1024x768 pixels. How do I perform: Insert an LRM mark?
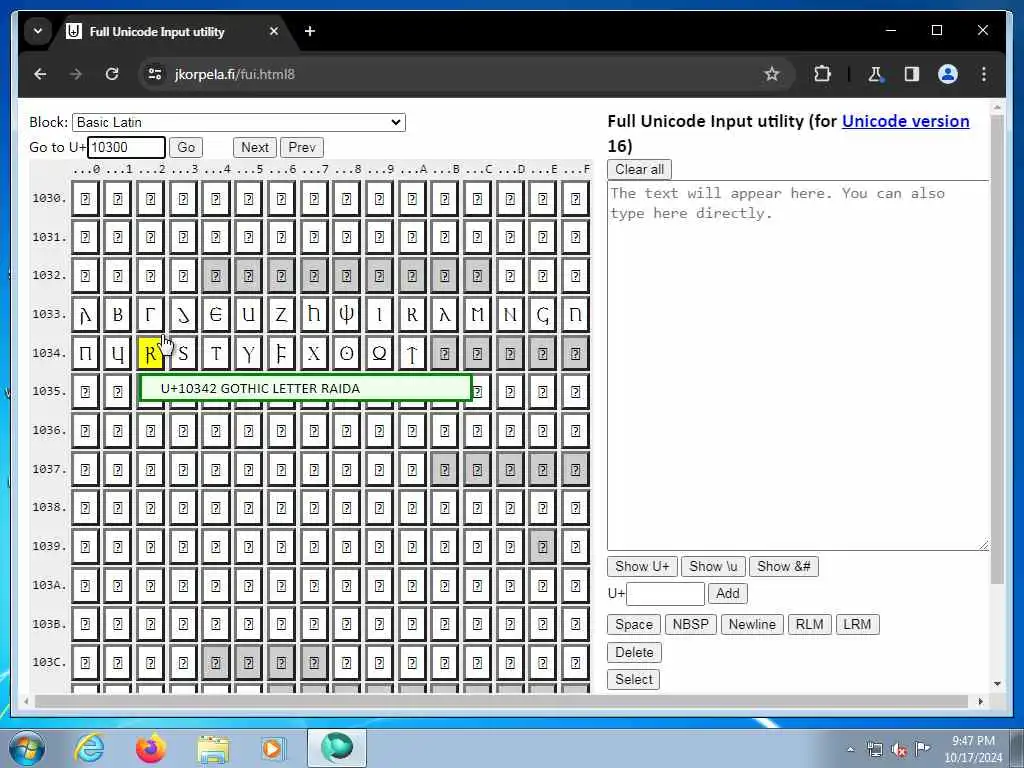click(x=857, y=624)
